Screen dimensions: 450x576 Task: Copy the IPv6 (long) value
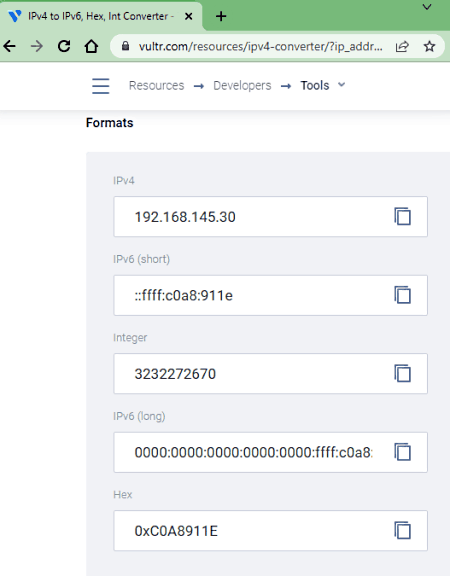403,452
